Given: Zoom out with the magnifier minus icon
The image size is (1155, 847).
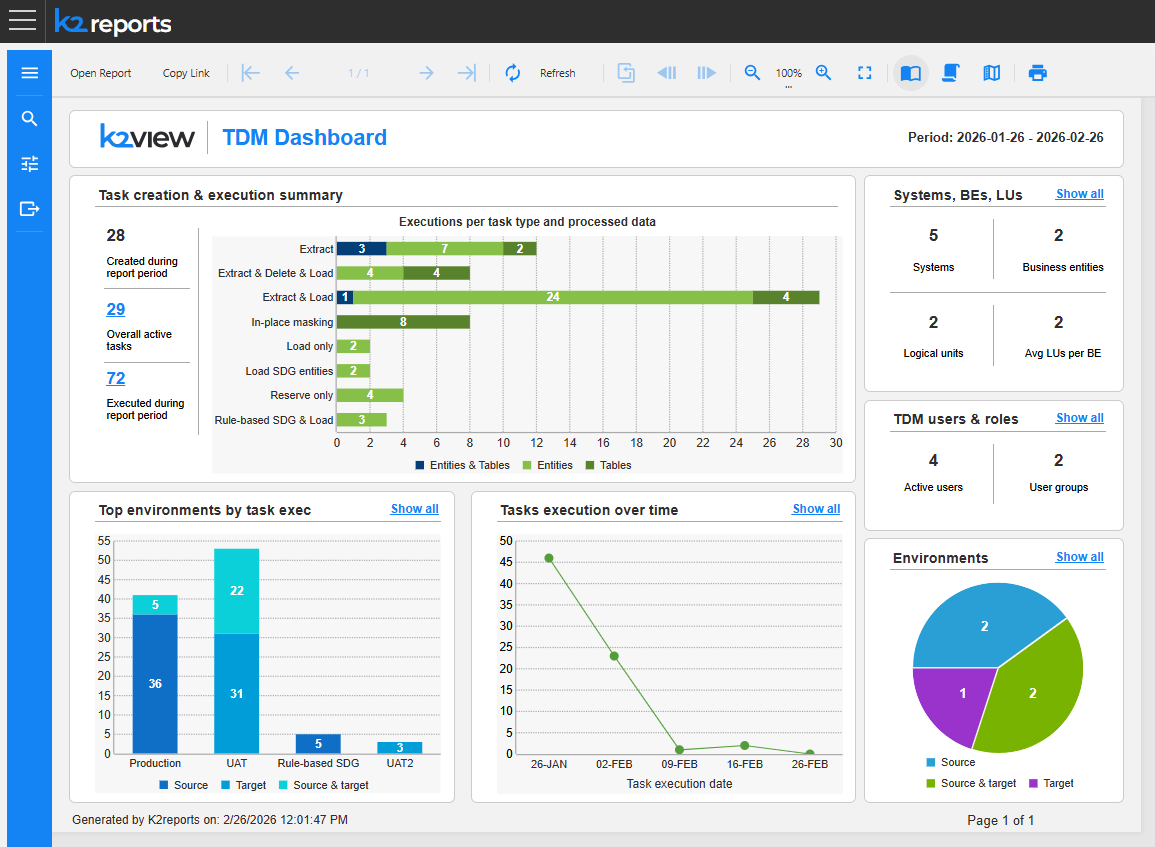Looking at the screenshot, I should click(753, 73).
